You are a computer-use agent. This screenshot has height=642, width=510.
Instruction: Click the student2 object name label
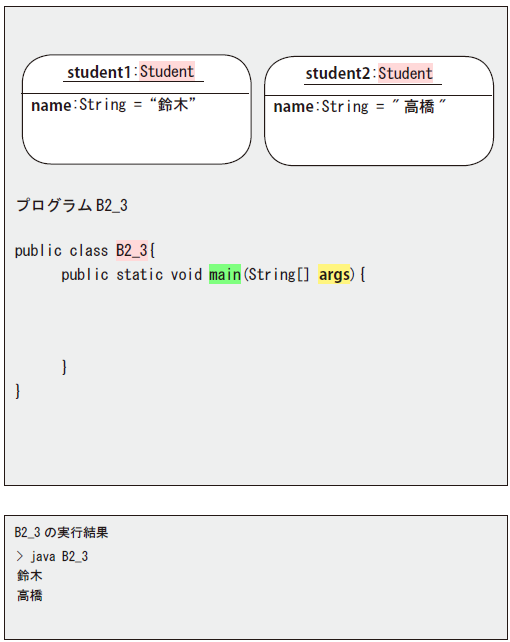[337, 74]
